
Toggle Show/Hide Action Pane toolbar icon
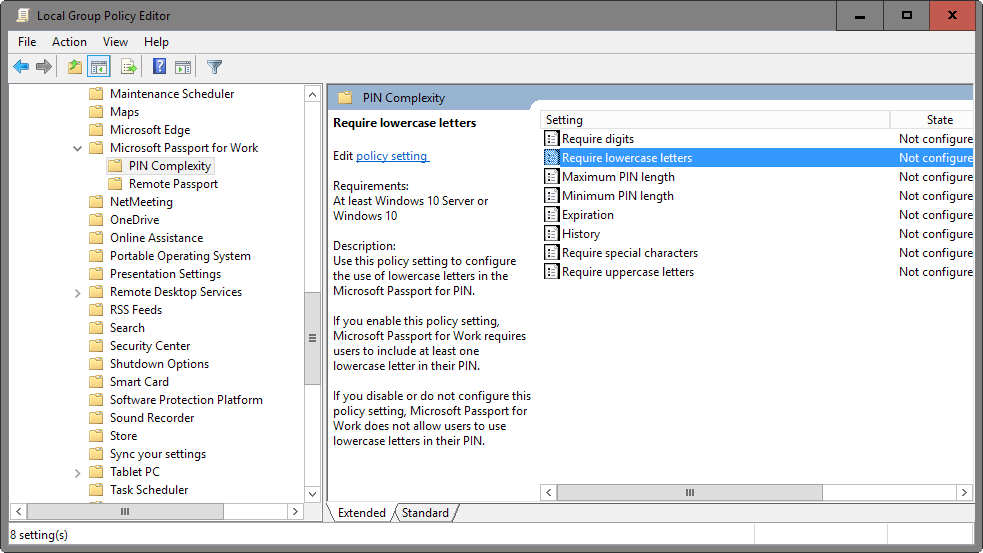click(x=183, y=67)
